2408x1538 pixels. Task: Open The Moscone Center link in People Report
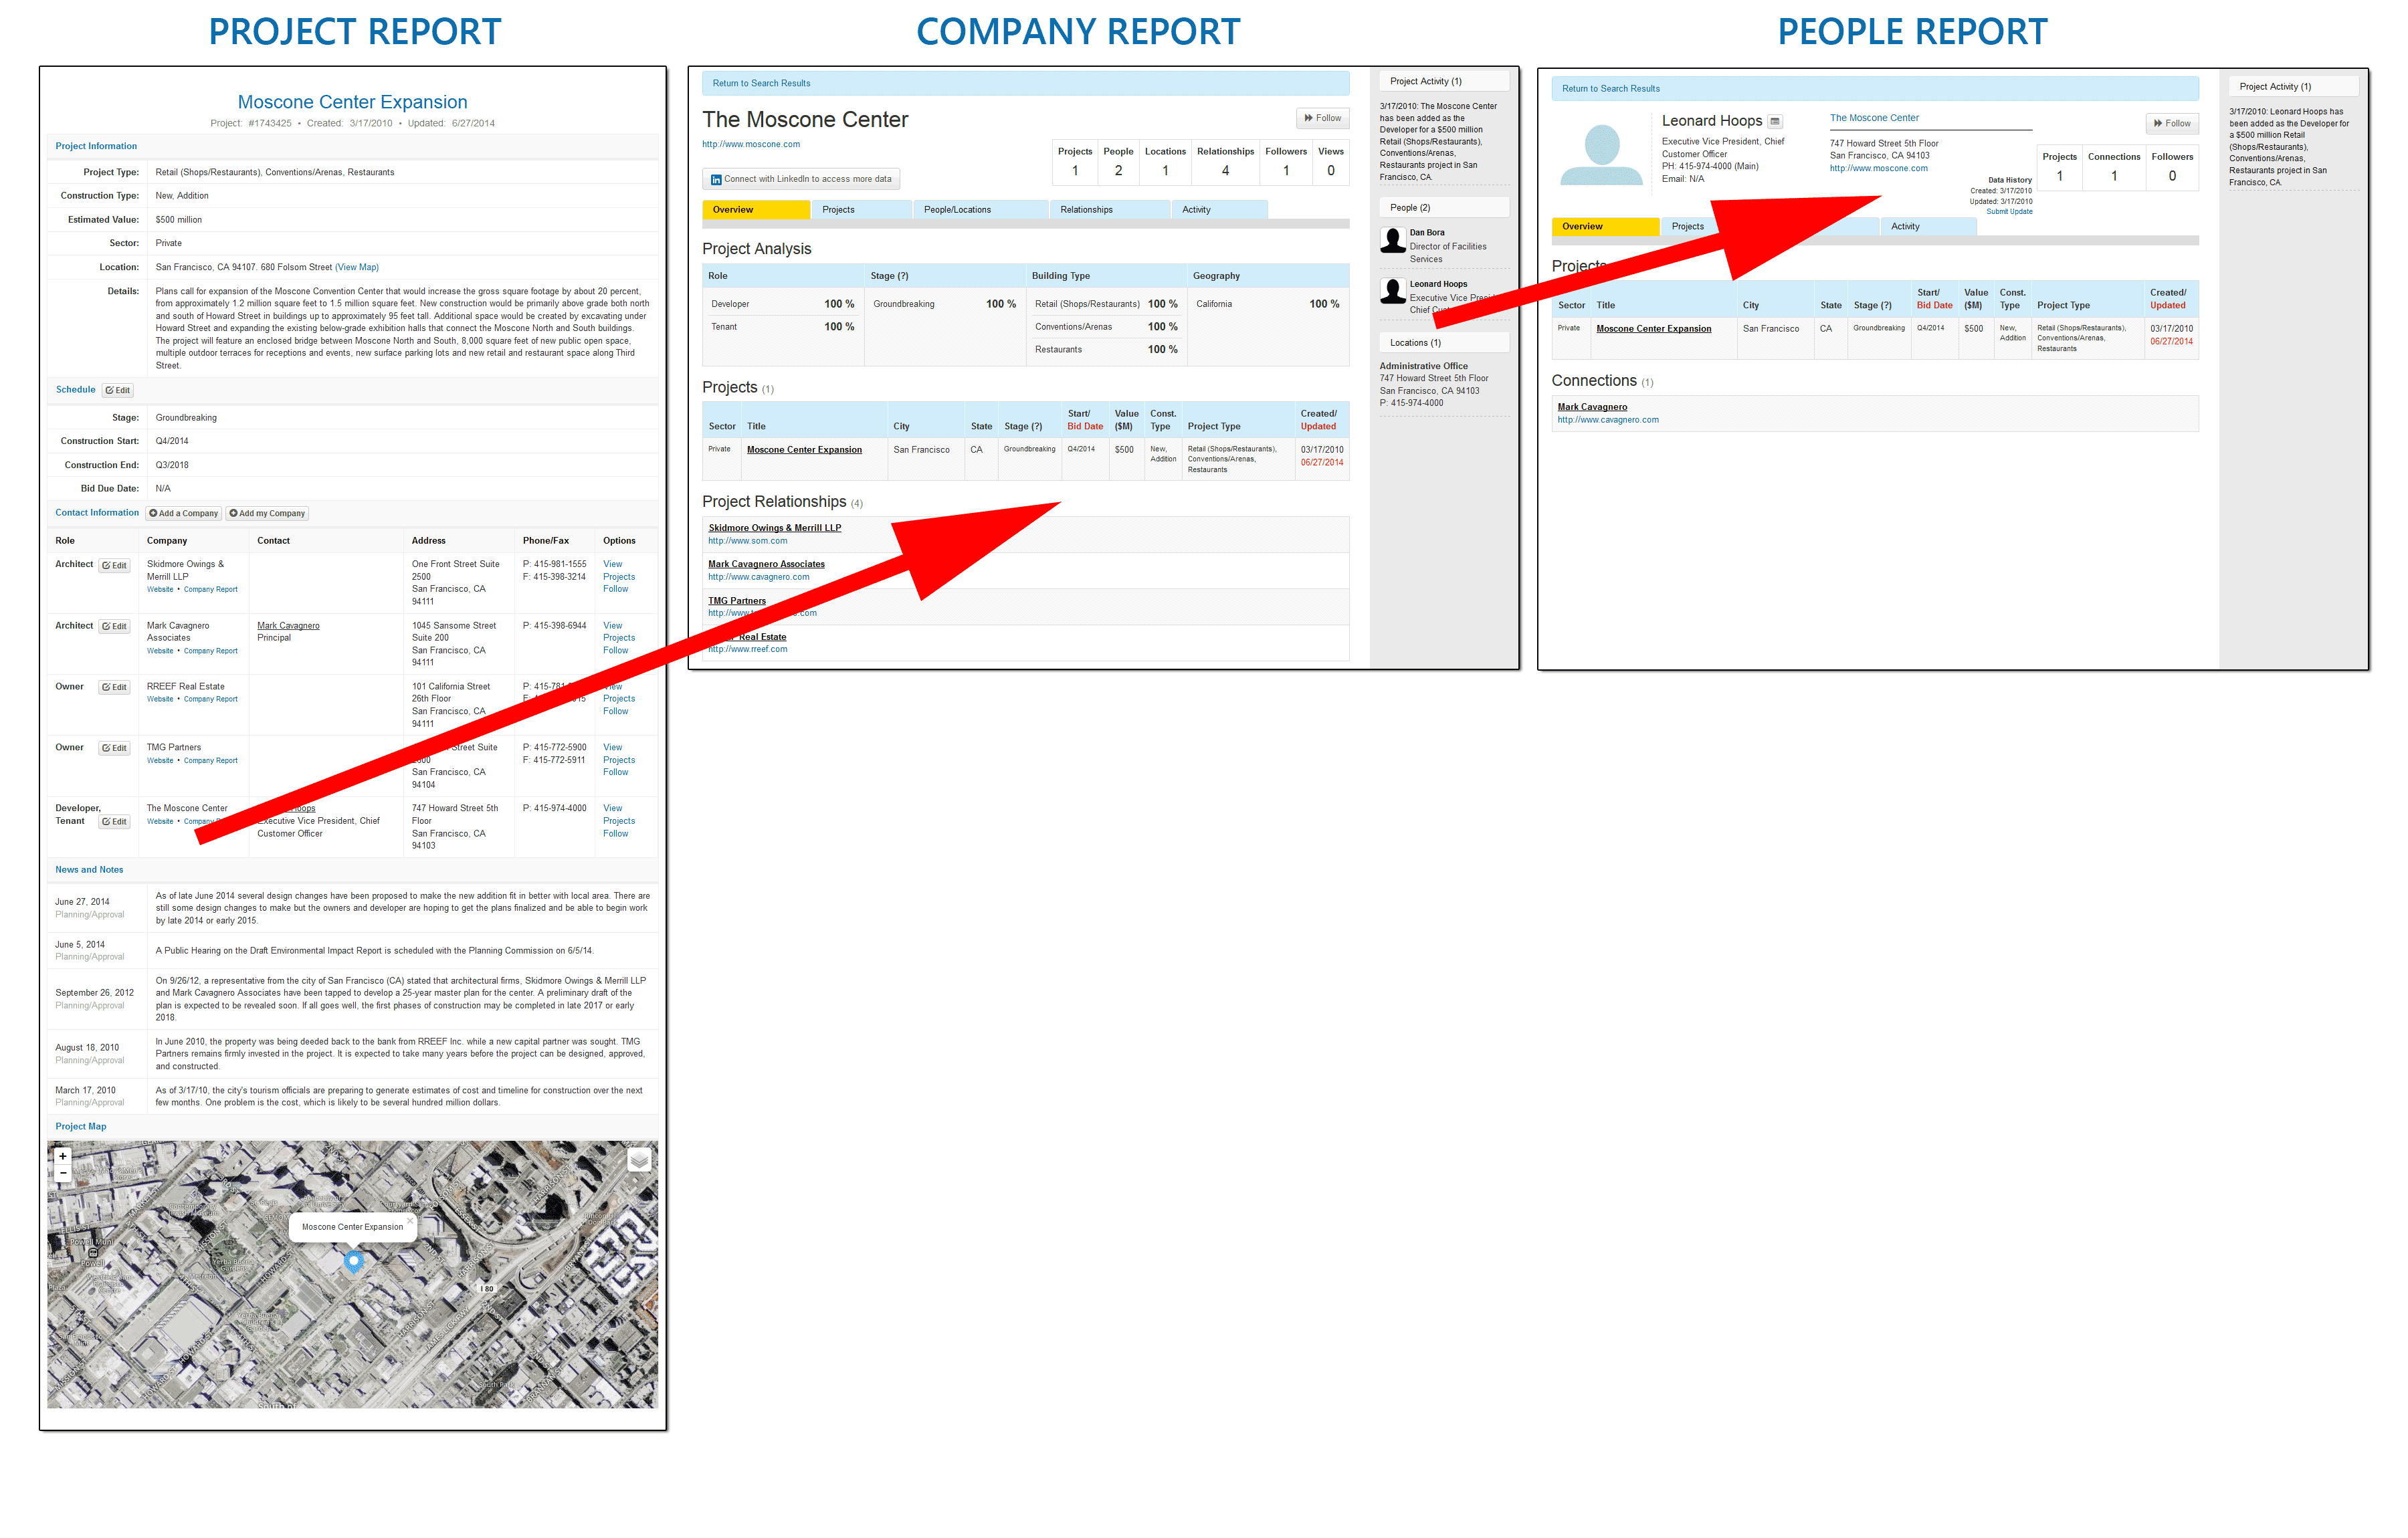pyautogui.click(x=1874, y=118)
